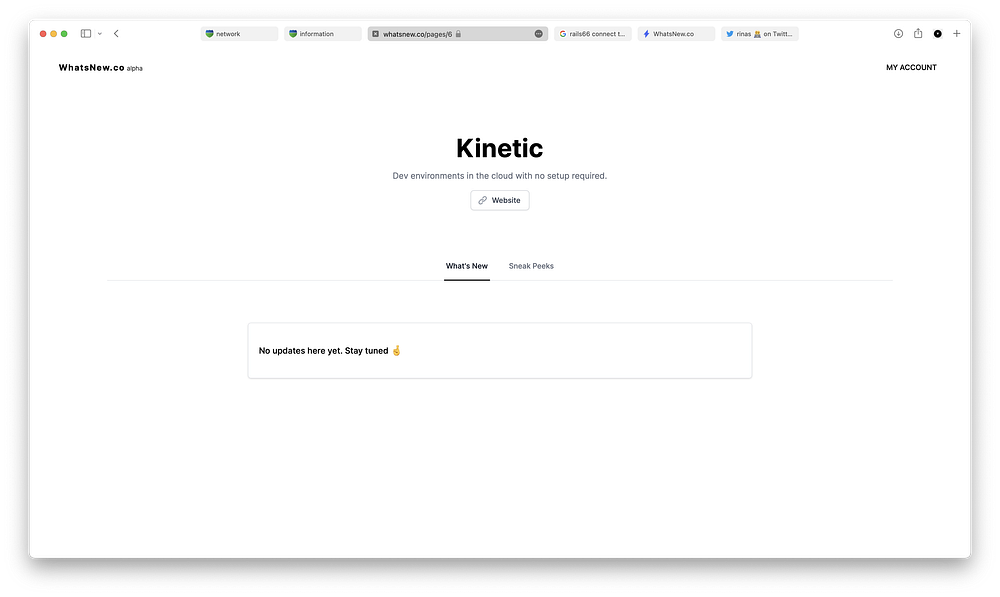Image resolution: width=1000 pixels, height=597 pixels.
Task: Click the black circle extension icon
Action: point(938,34)
